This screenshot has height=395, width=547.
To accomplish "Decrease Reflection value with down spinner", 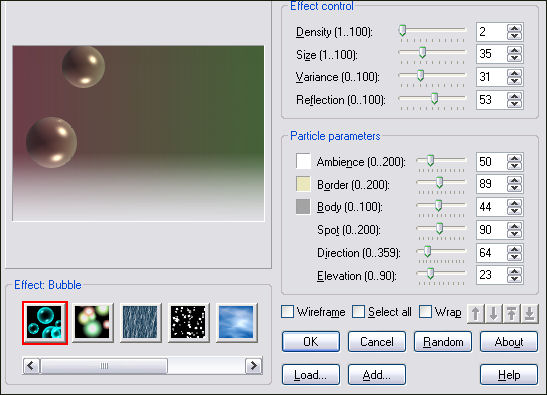I will 515,104.
